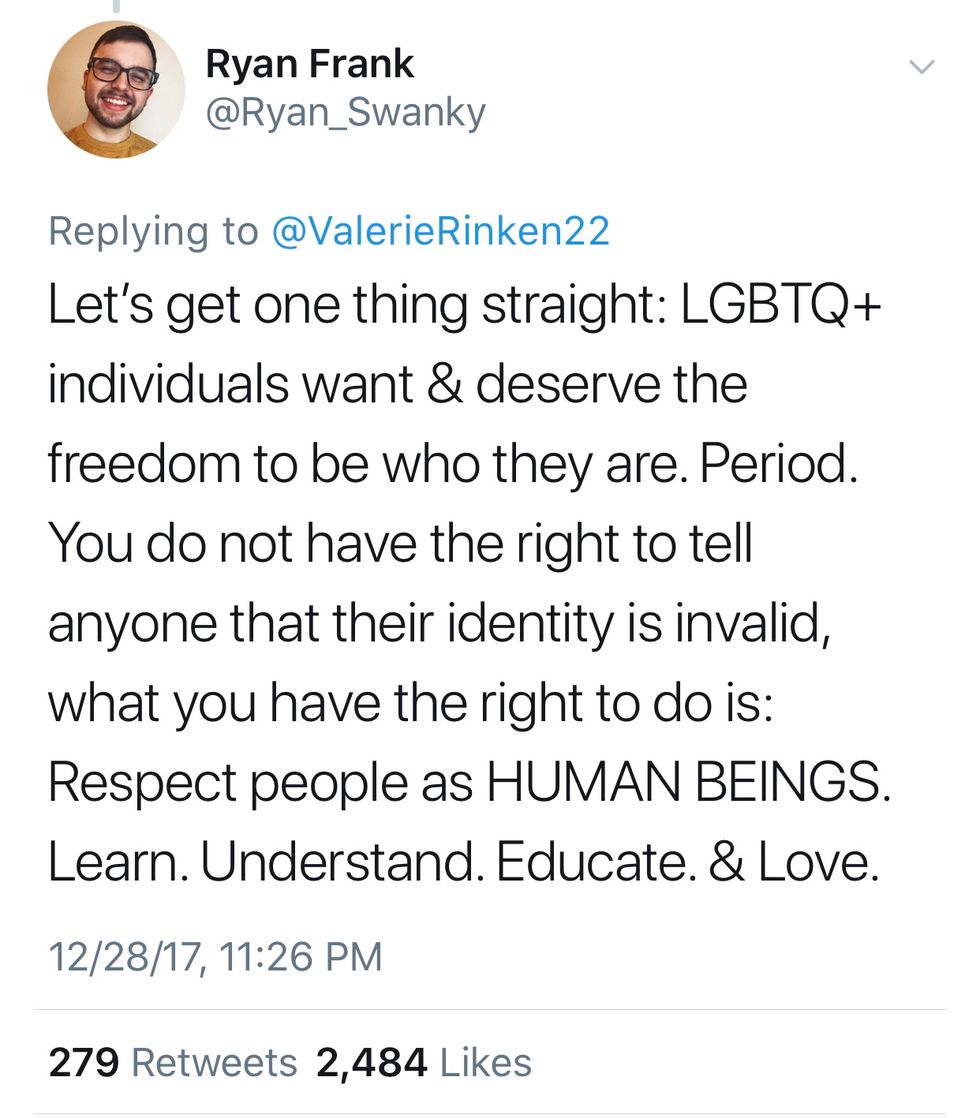Click the Ryan Frank display name

coord(309,64)
